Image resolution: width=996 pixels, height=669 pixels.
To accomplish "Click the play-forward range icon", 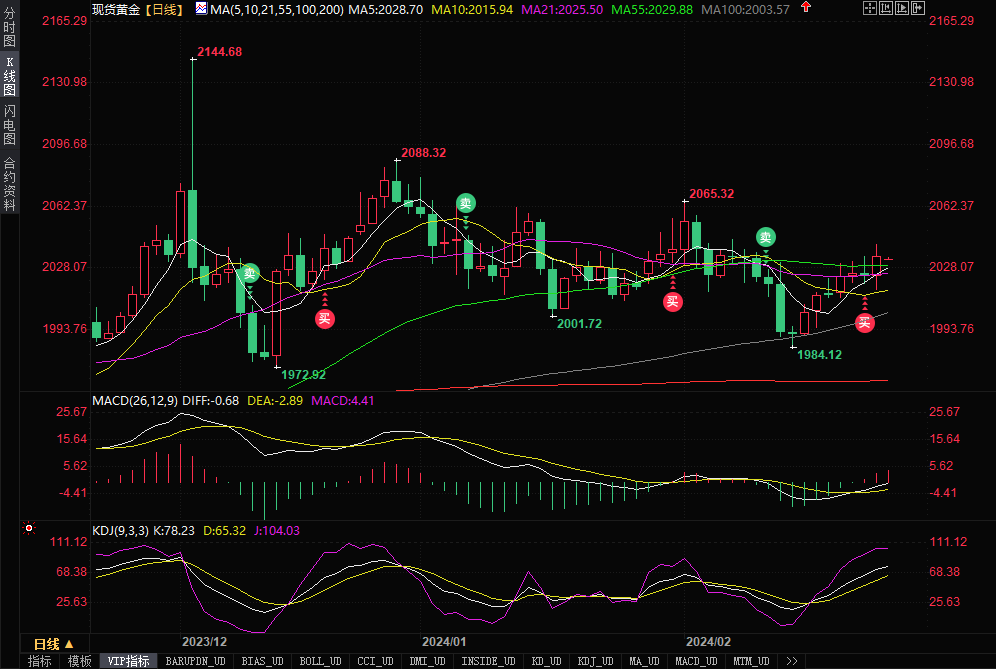I will pos(902,8).
